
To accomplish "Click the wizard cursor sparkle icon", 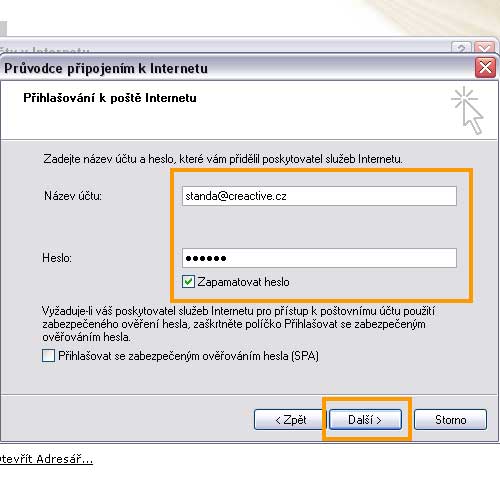I will (468, 110).
